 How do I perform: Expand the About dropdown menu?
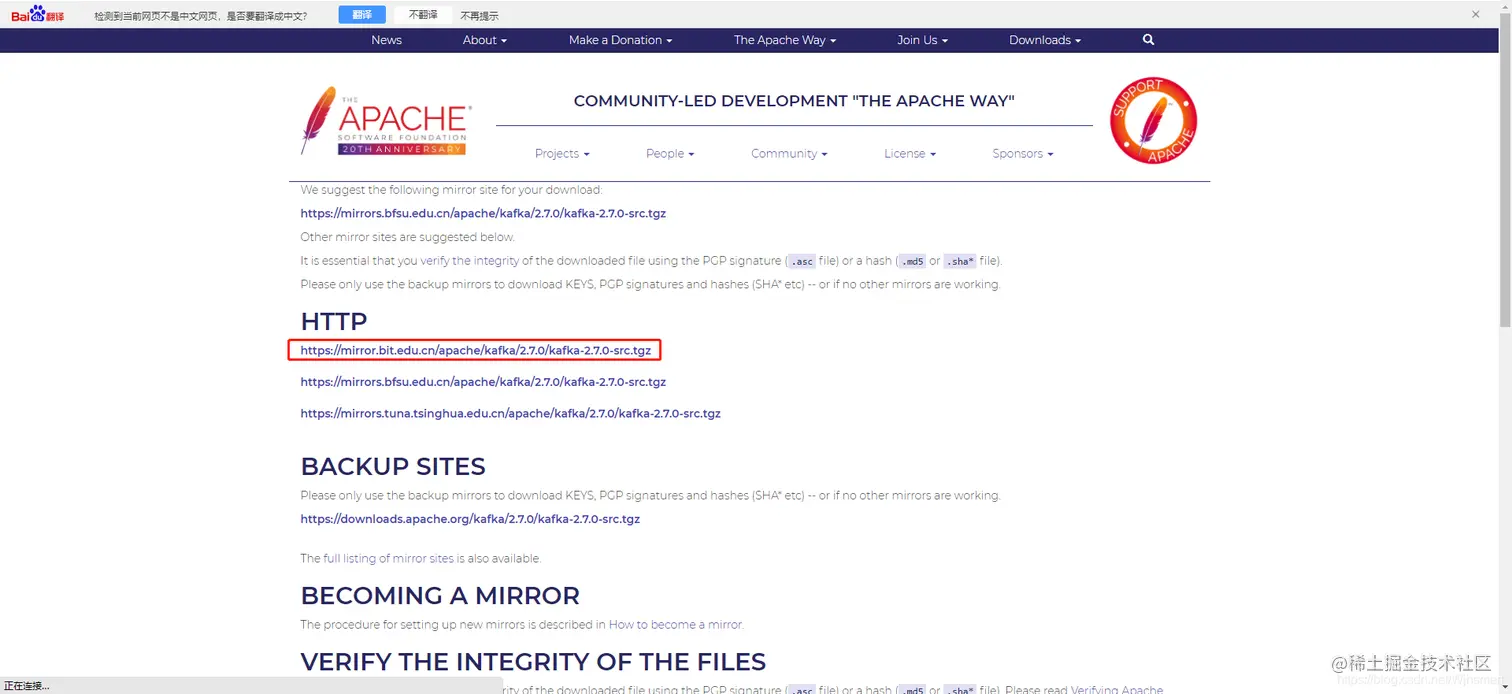coord(485,40)
